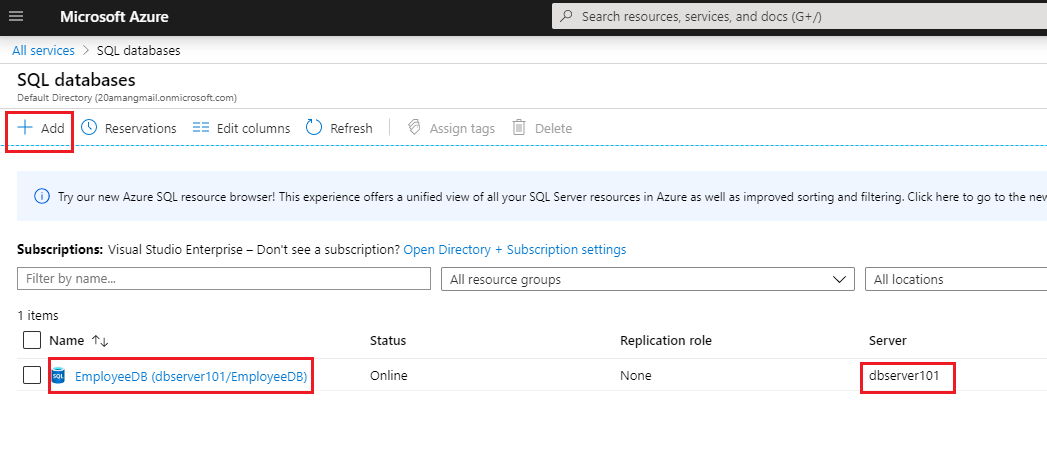Click the Replication role column header
The height and width of the screenshot is (461, 1047).
666,341
